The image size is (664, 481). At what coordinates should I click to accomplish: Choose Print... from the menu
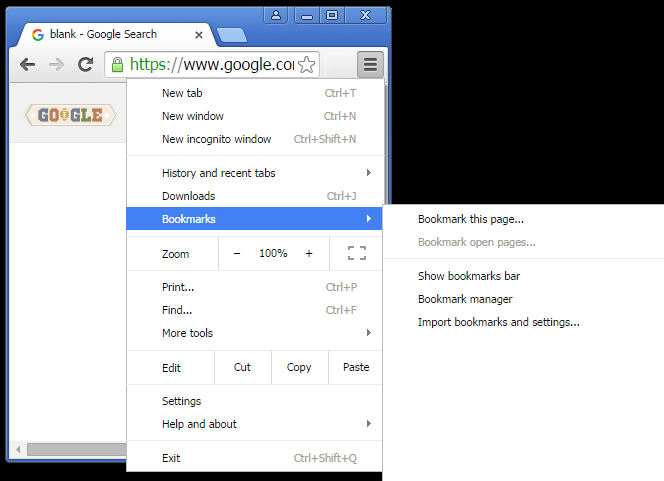255,287
